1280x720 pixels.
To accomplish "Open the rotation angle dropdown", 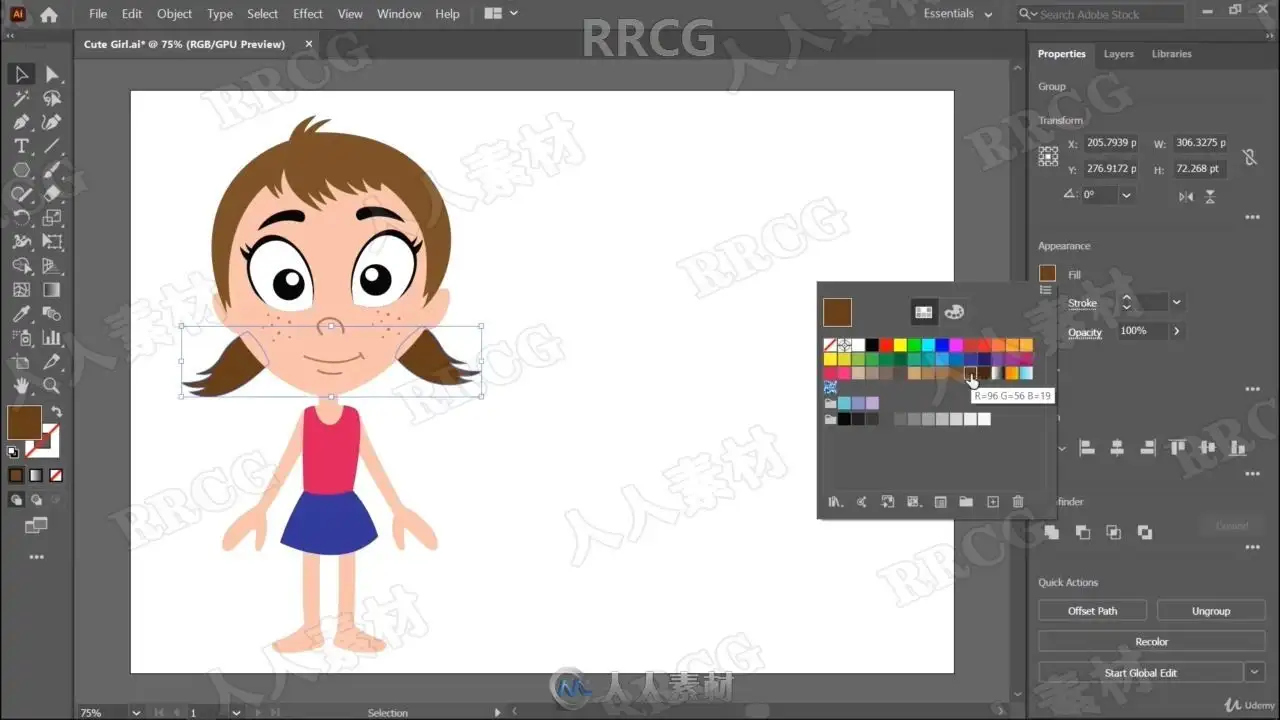I will coord(1127,195).
